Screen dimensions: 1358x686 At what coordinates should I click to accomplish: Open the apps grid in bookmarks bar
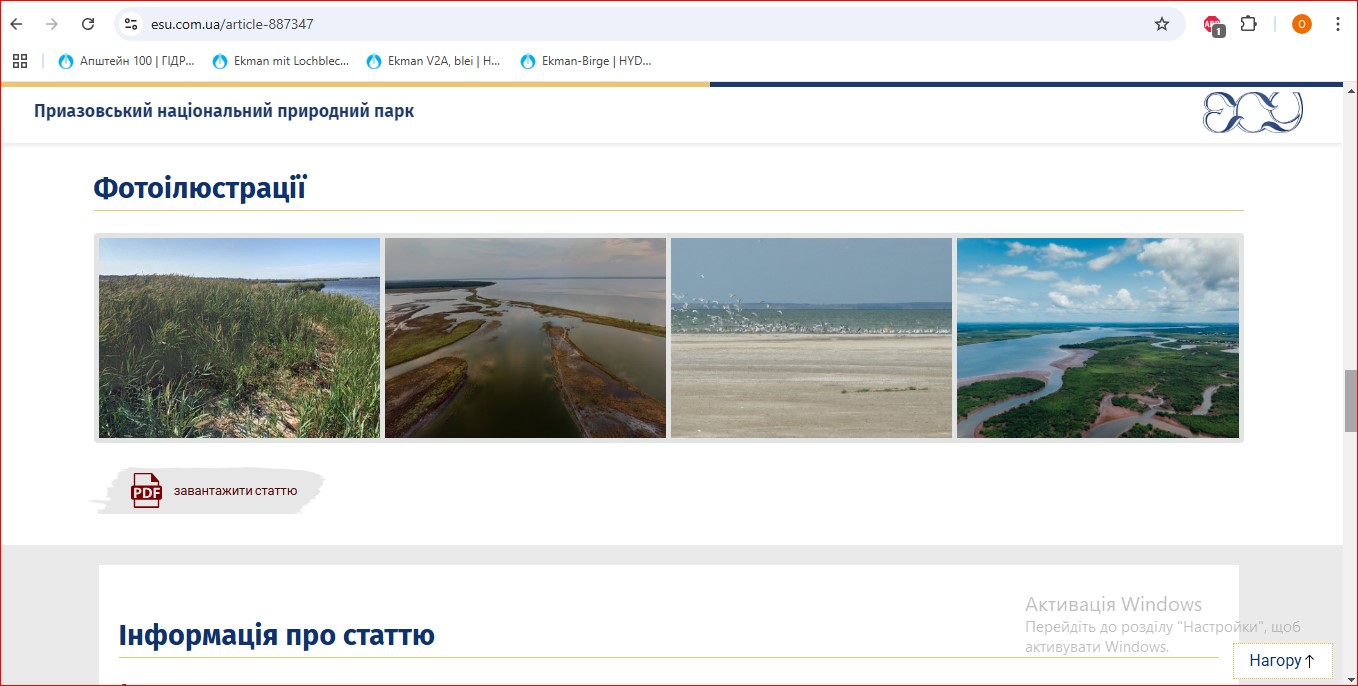[20, 61]
